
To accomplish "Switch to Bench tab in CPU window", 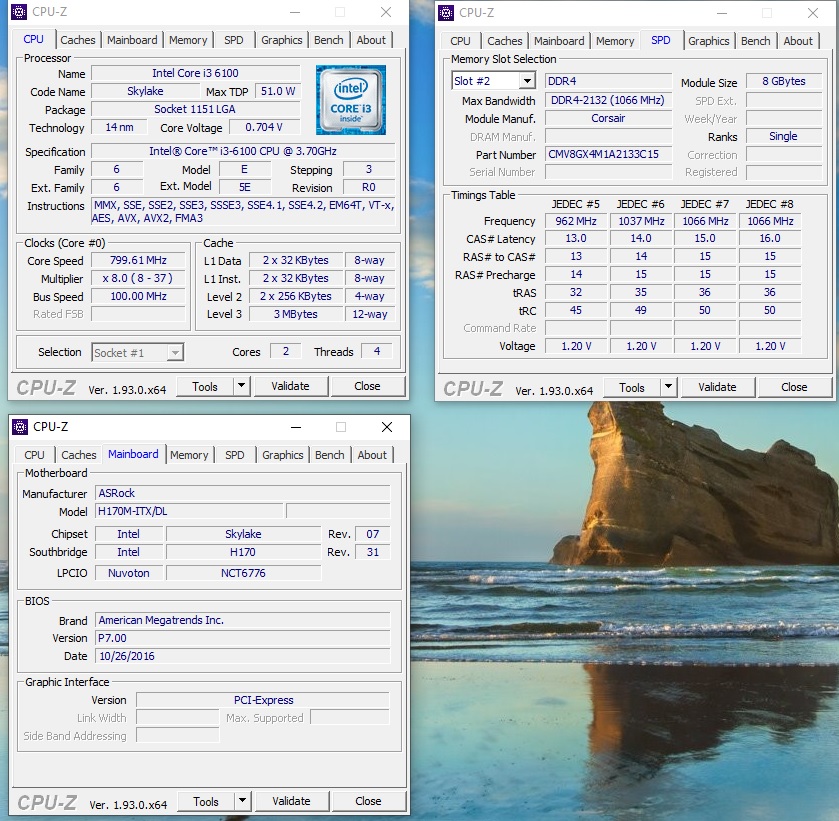I will [x=329, y=40].
